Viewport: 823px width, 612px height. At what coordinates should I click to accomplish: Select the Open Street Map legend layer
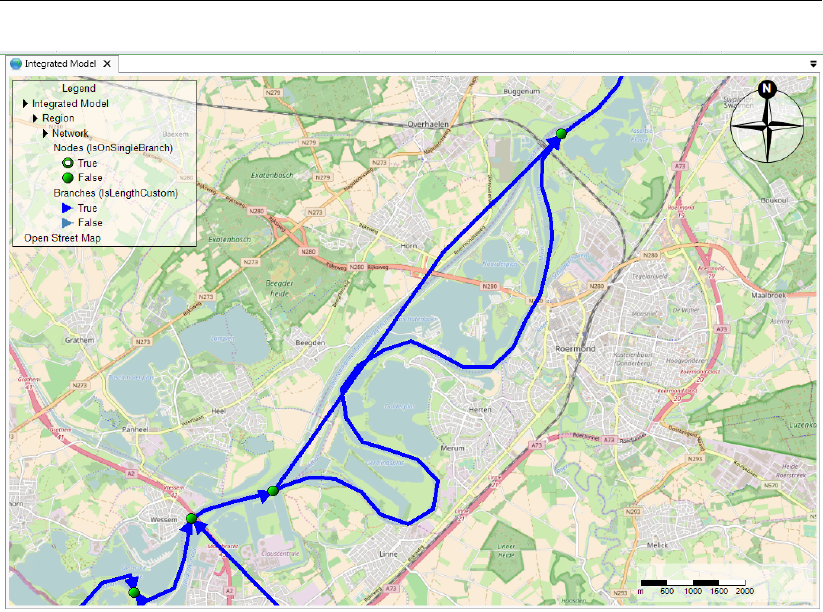pyautogui.click(x=62, y=238)
